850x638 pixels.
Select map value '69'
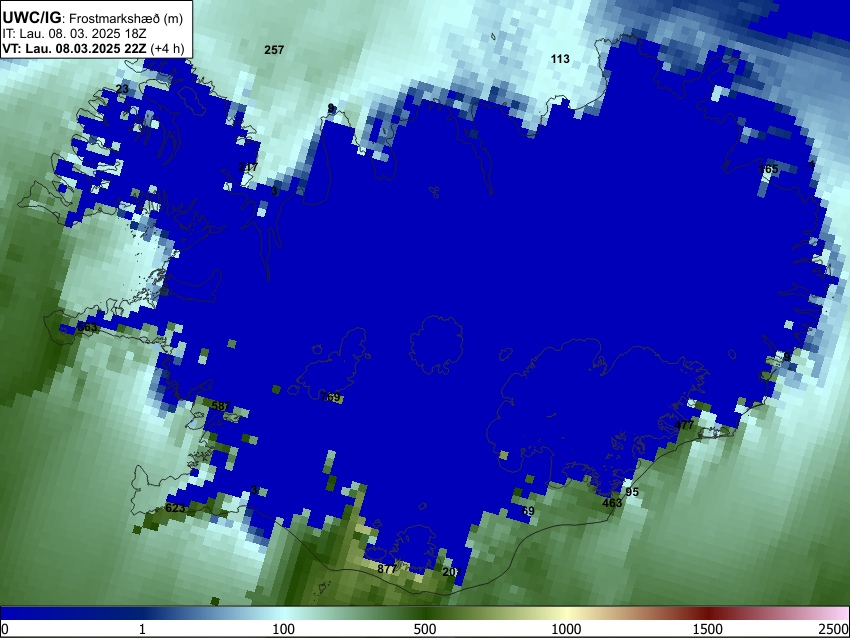click(528, 511)
